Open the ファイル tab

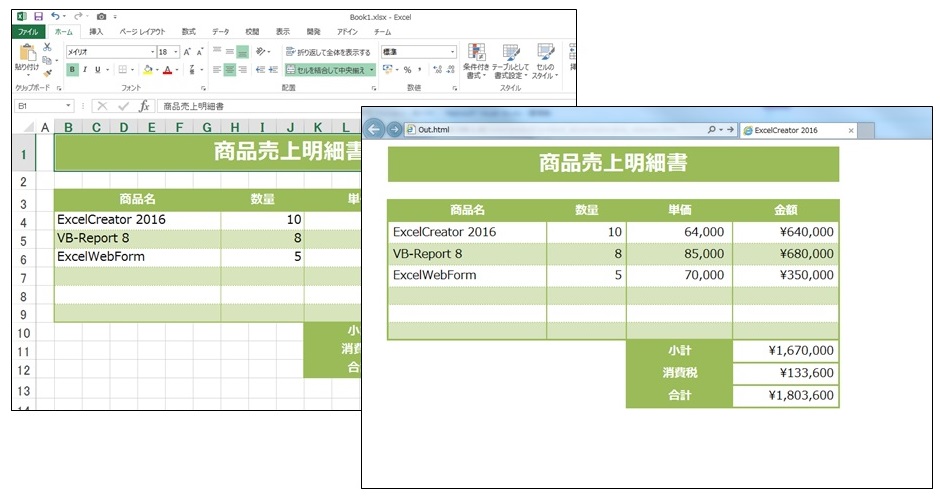(x=28, y=32)
